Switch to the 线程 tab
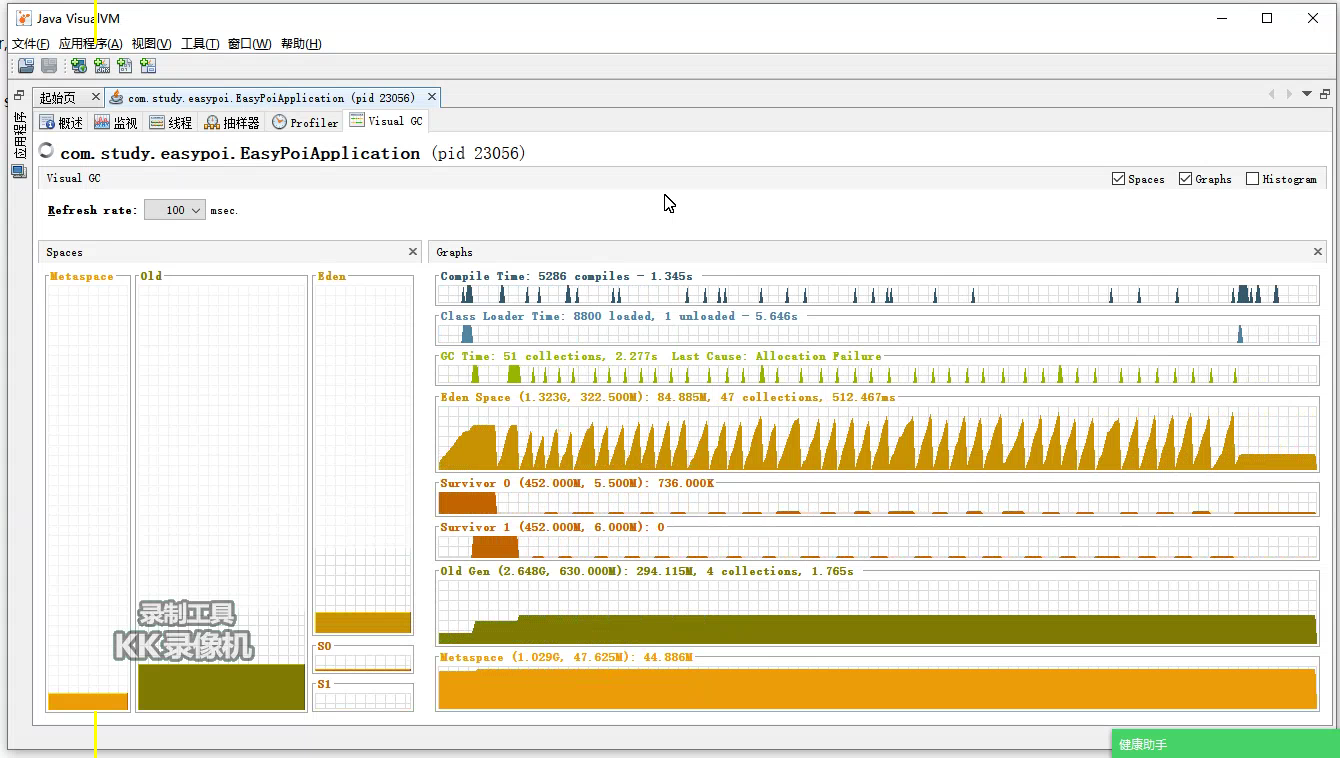 click(170, 122)
